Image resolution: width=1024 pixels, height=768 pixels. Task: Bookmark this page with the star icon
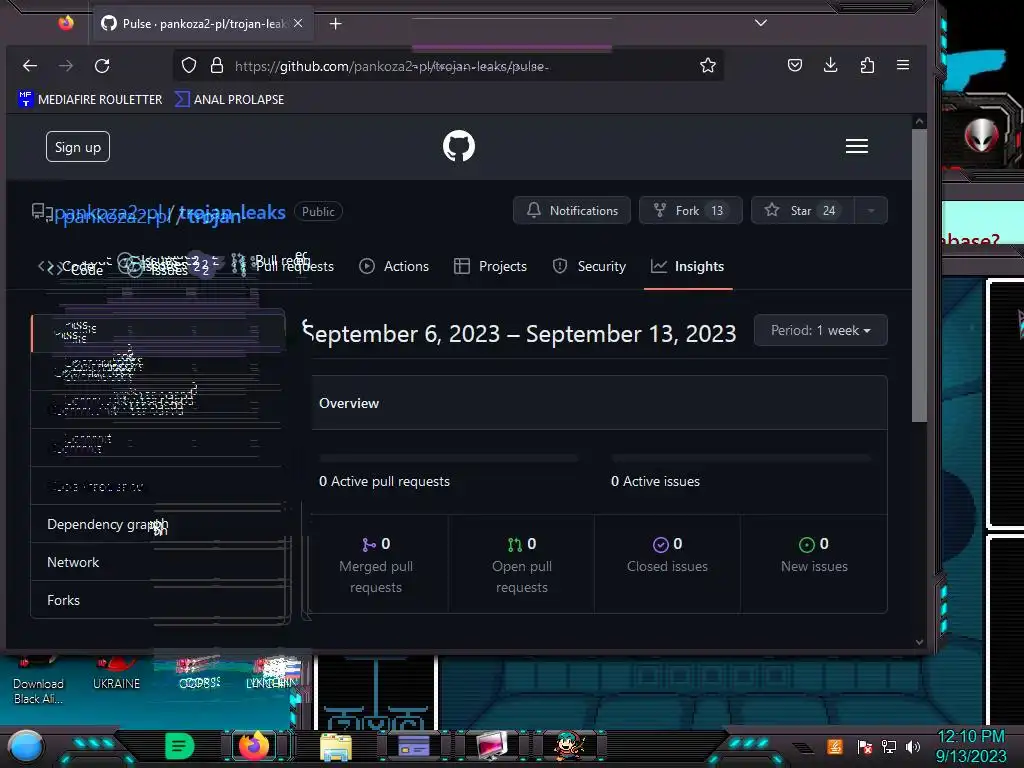pos(708,65)
